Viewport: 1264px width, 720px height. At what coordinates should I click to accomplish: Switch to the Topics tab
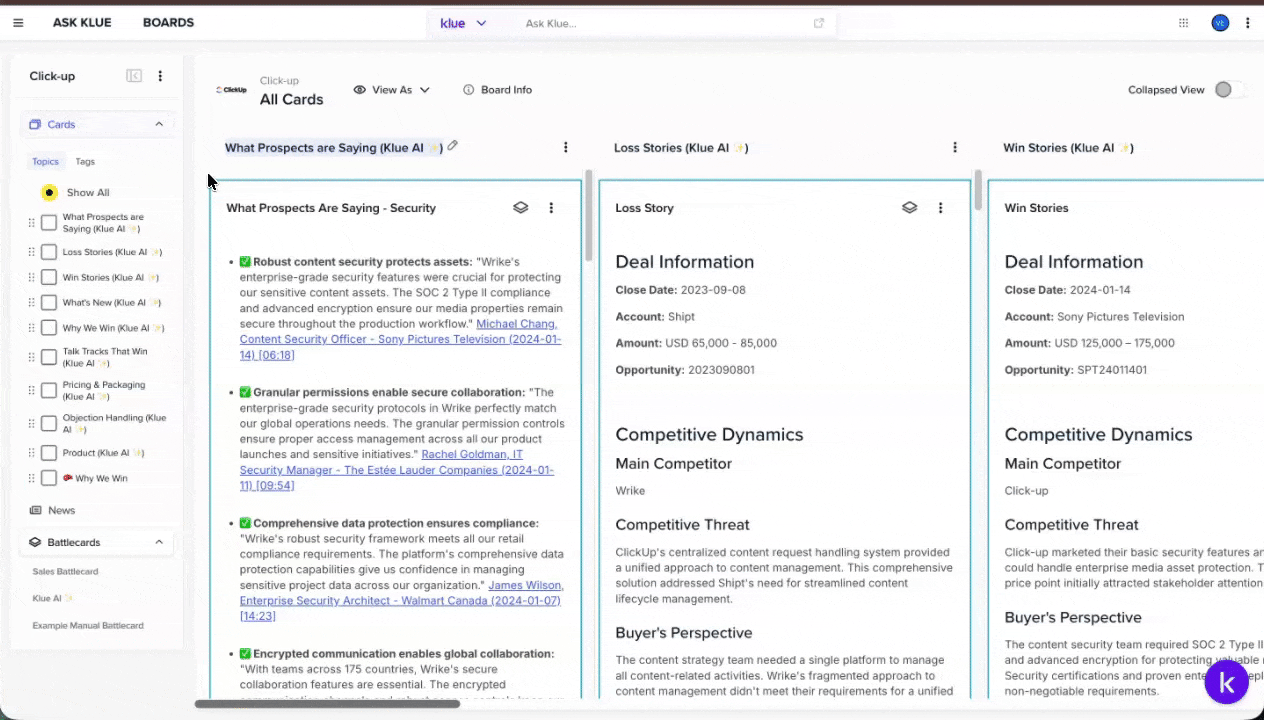pyautogui.click(x=45, y=161)
